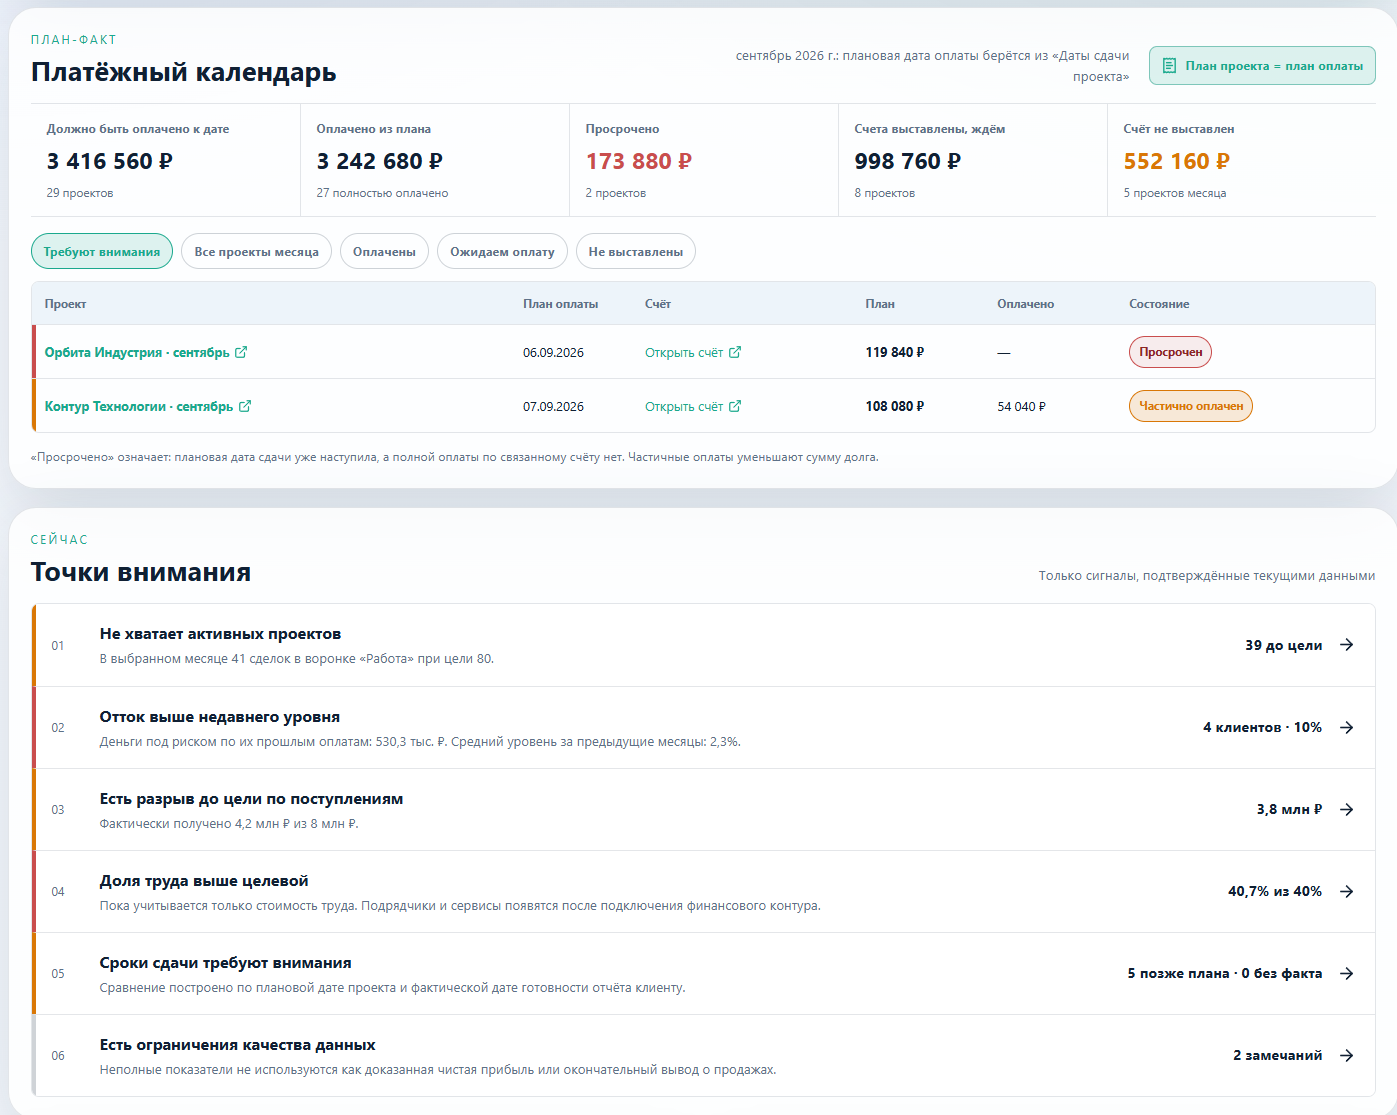Click the Частично оплачен status badge

click(1191, 406)
